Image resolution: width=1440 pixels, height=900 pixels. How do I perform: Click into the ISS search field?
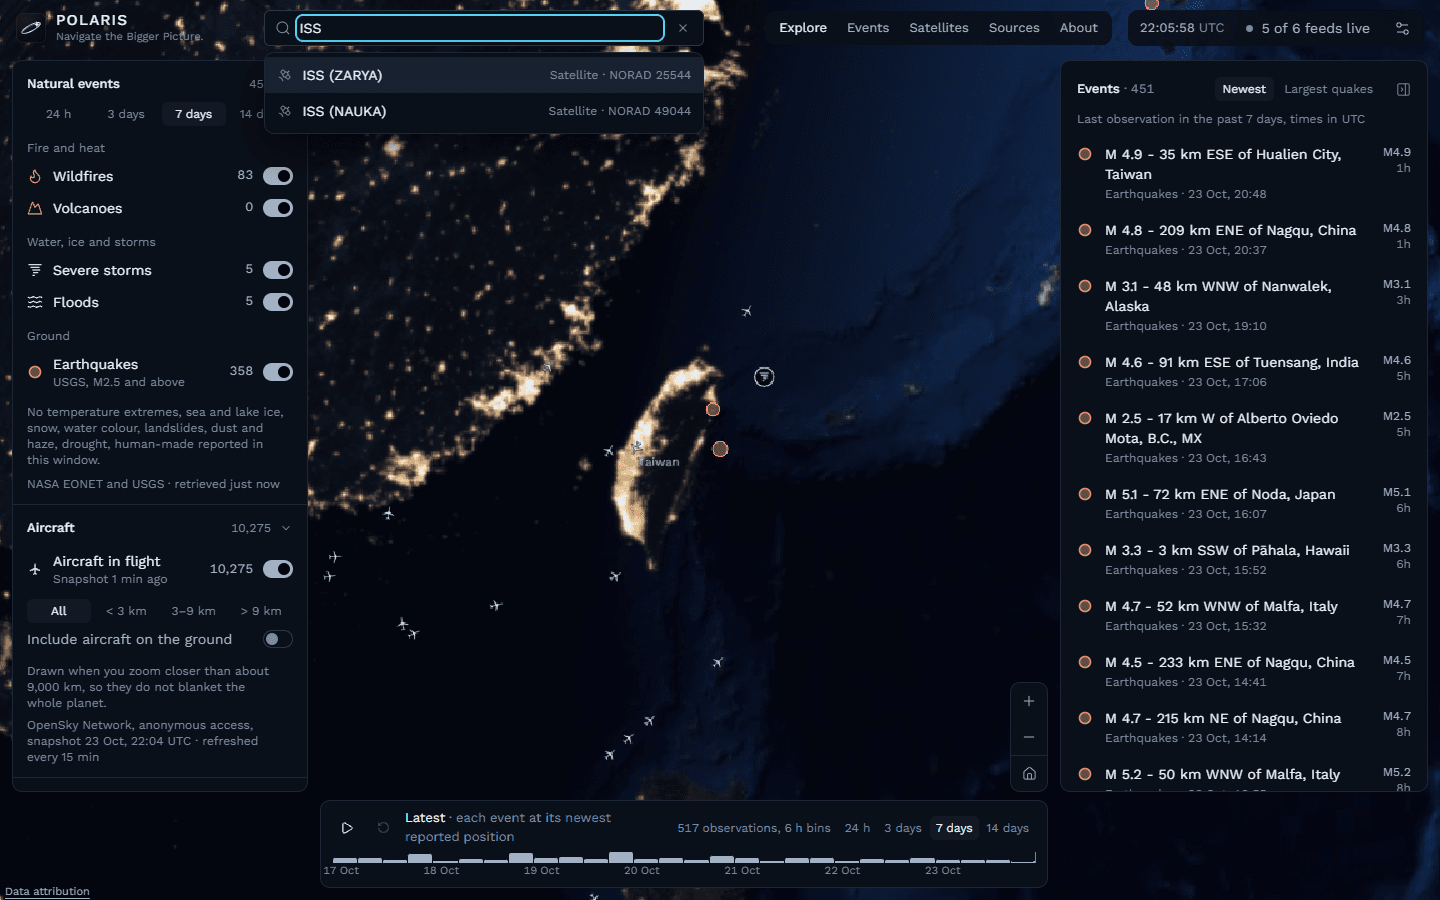pyautogui.click(x=480, y=28)
